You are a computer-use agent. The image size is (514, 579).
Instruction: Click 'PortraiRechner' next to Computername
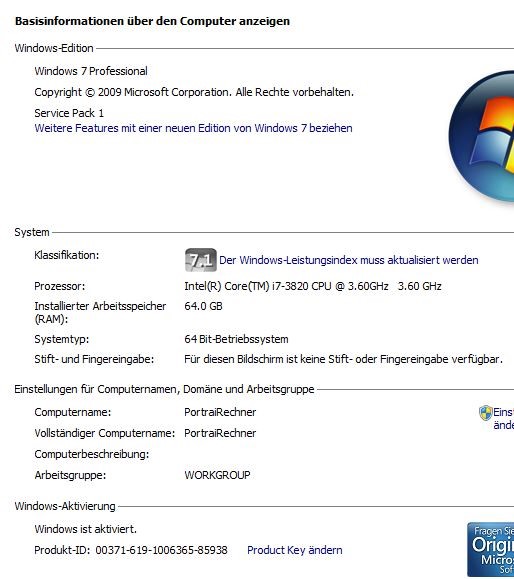pos(220,412)
